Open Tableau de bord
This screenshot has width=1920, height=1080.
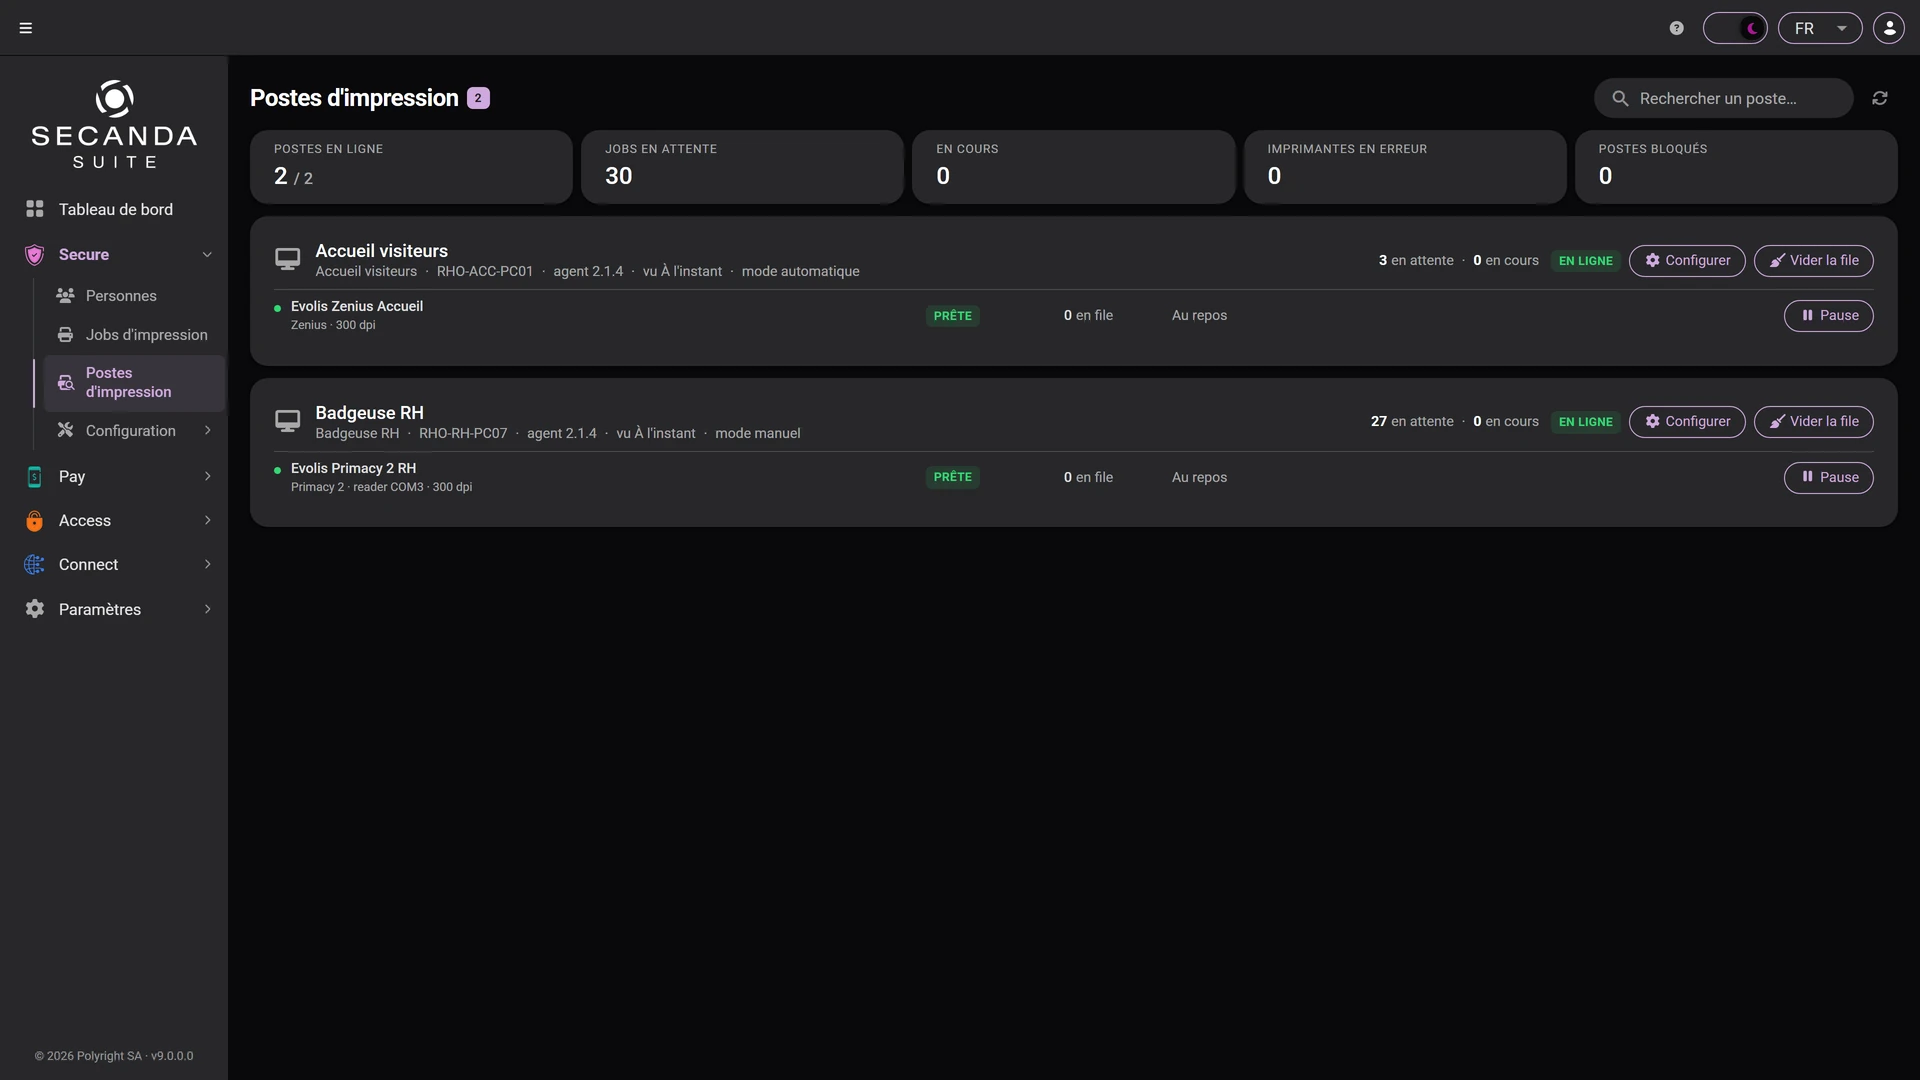pos(114,209)
